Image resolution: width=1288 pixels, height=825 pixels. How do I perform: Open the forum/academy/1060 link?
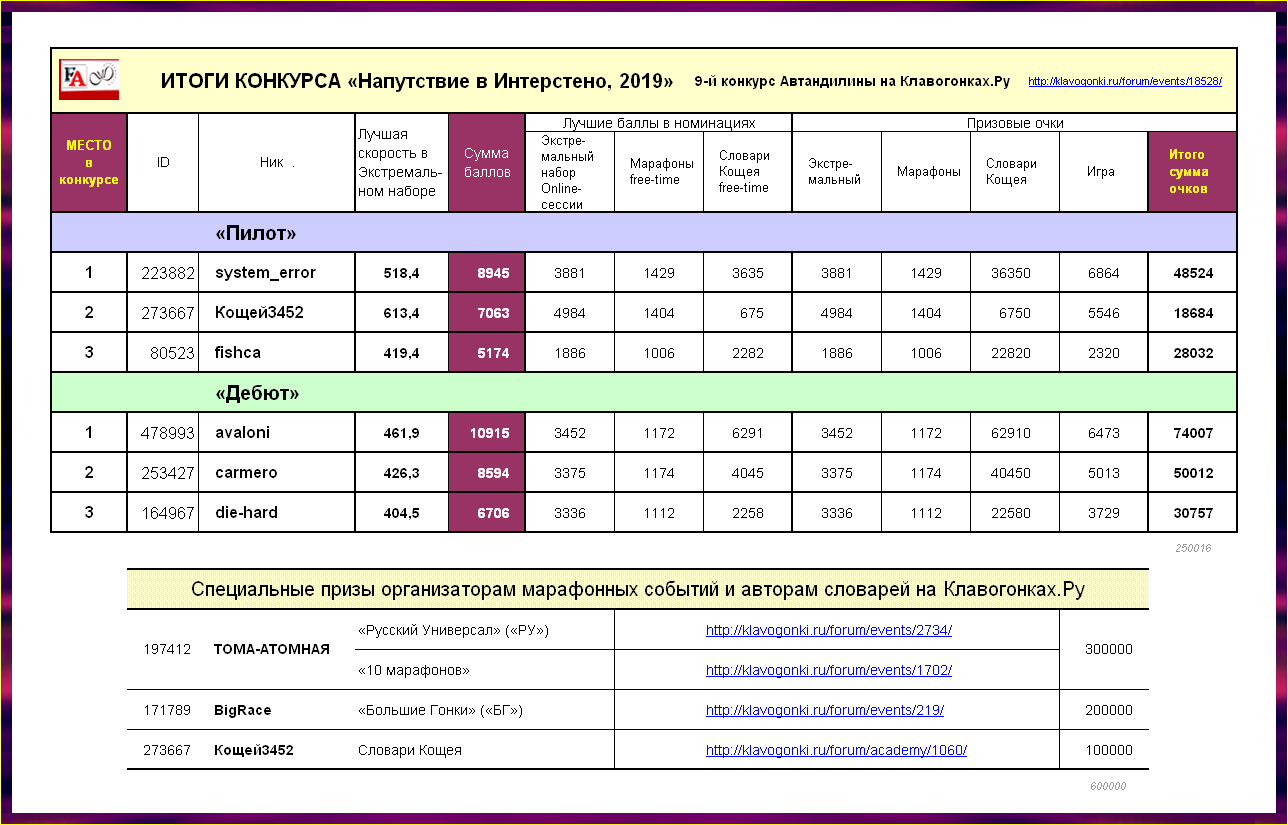837,751
